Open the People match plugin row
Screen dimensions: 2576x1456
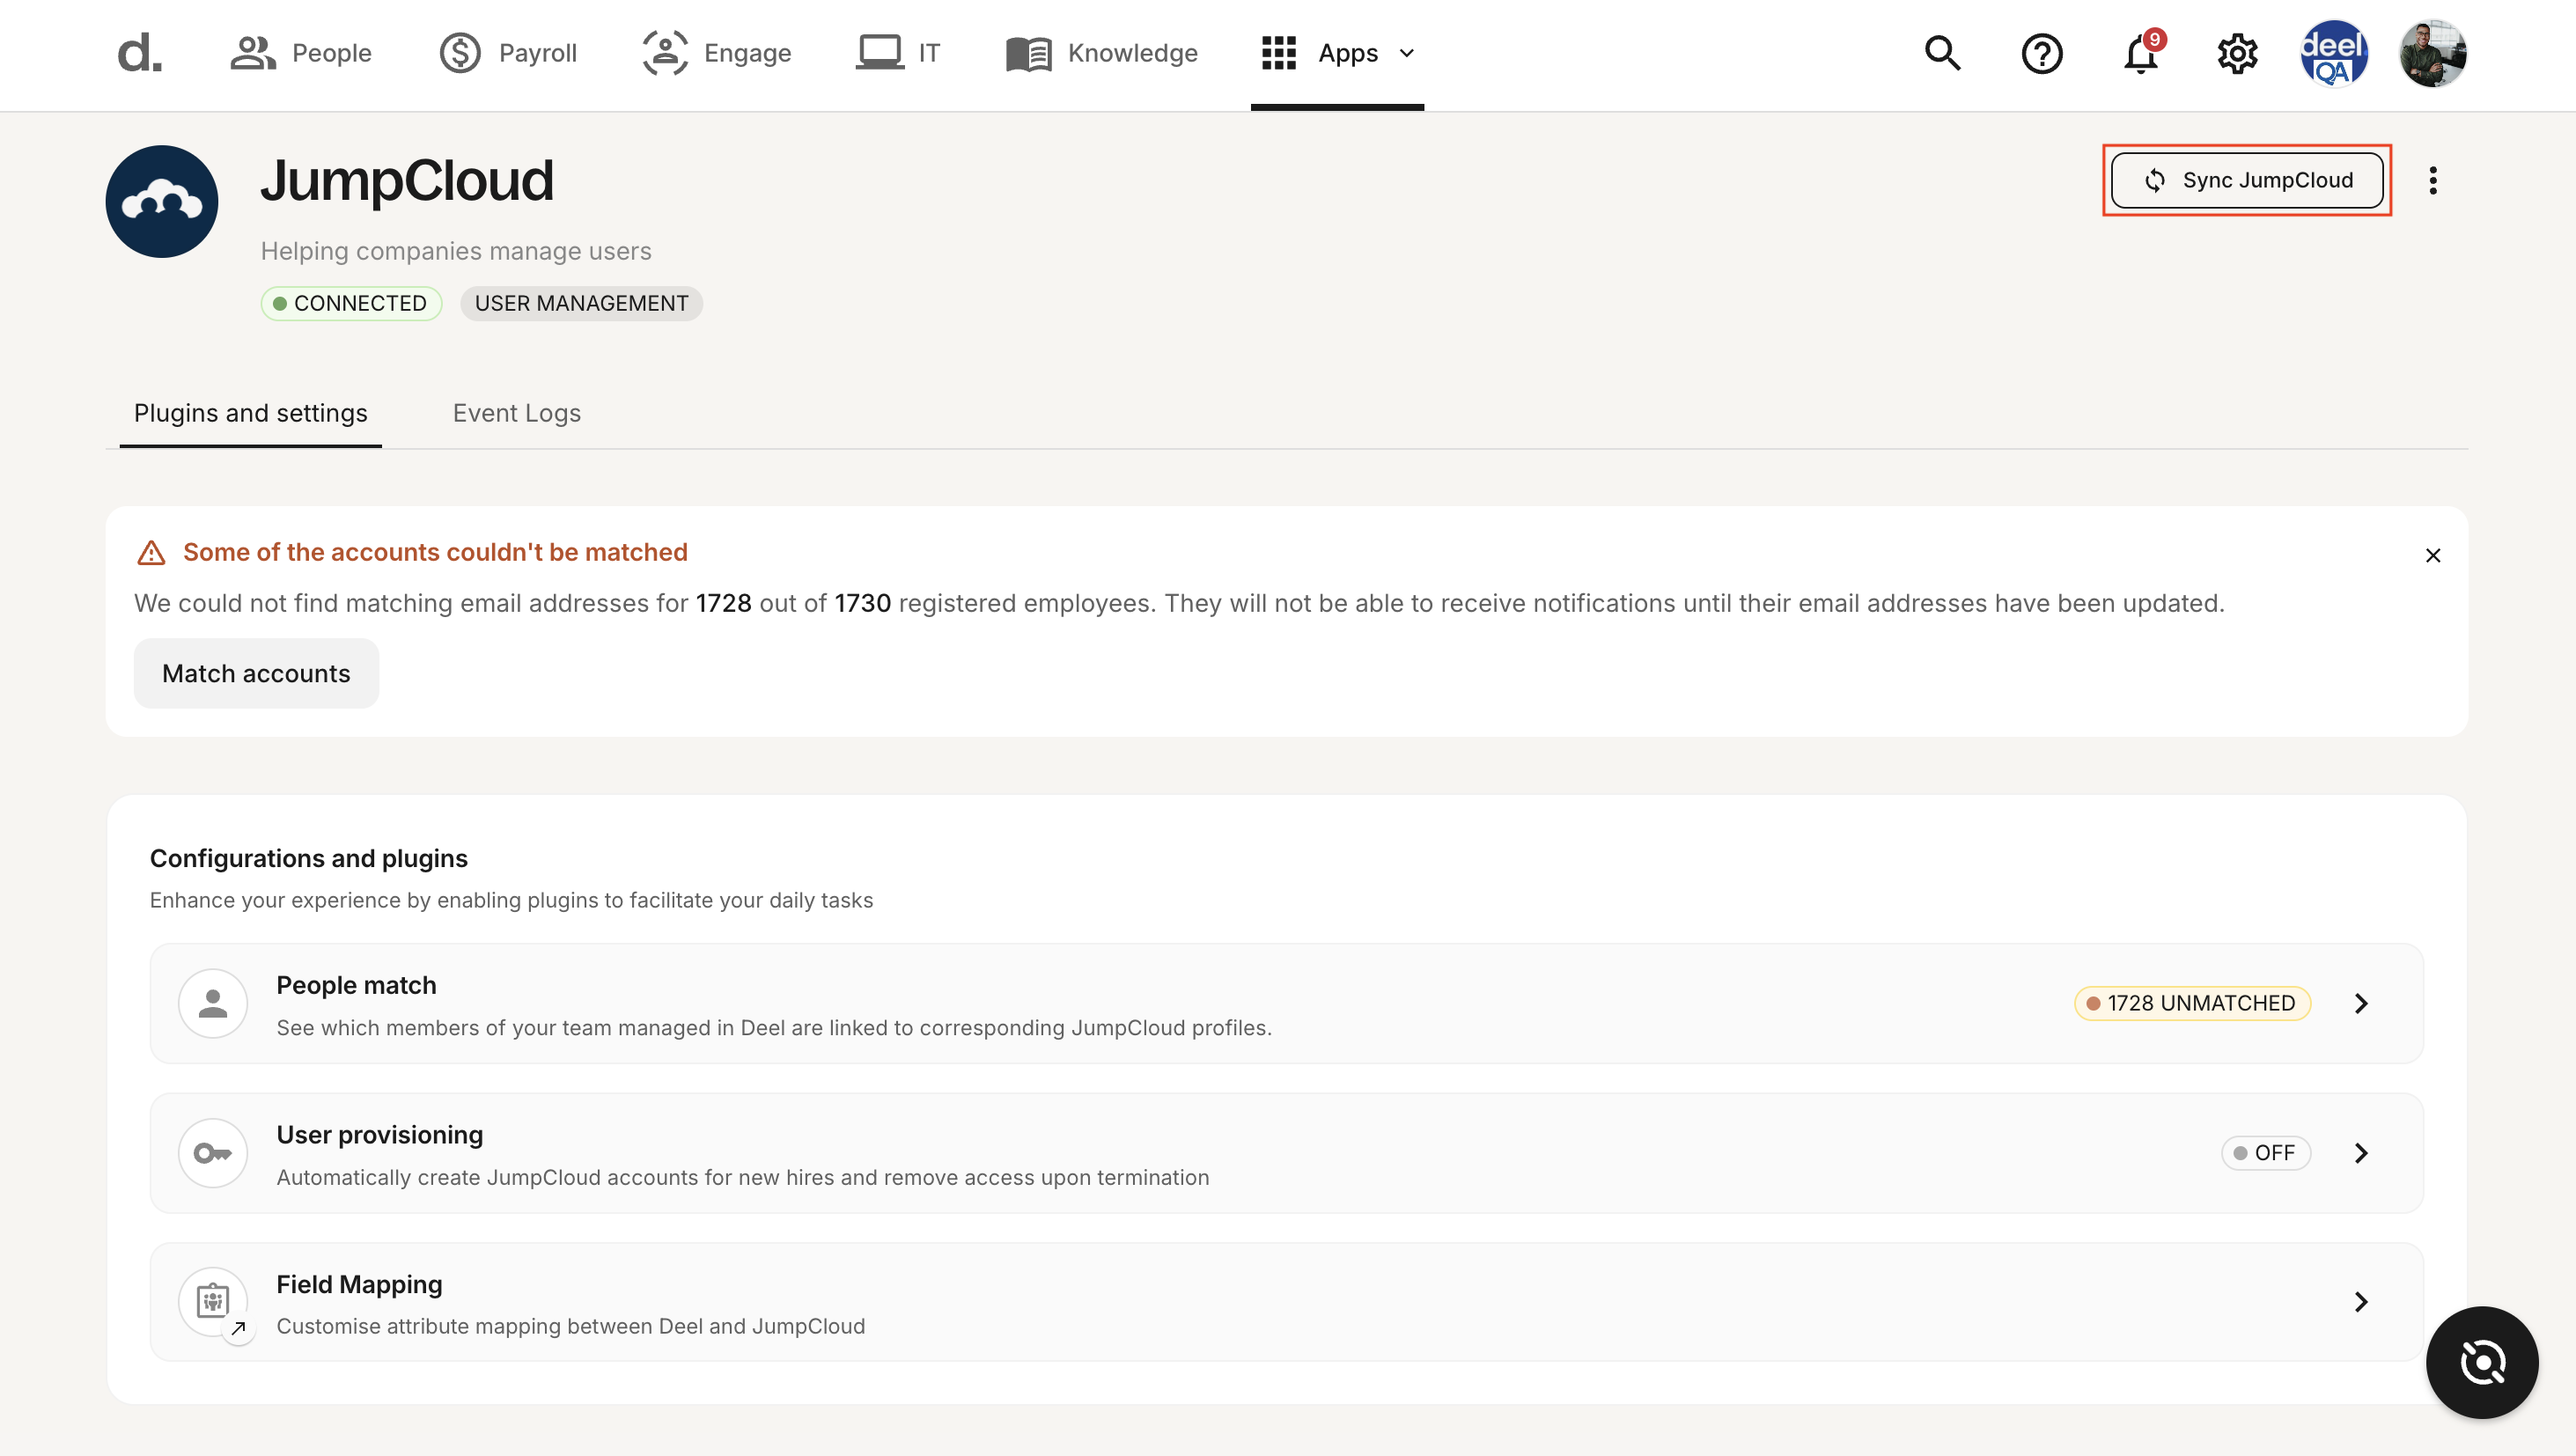pos(1286,1003)
